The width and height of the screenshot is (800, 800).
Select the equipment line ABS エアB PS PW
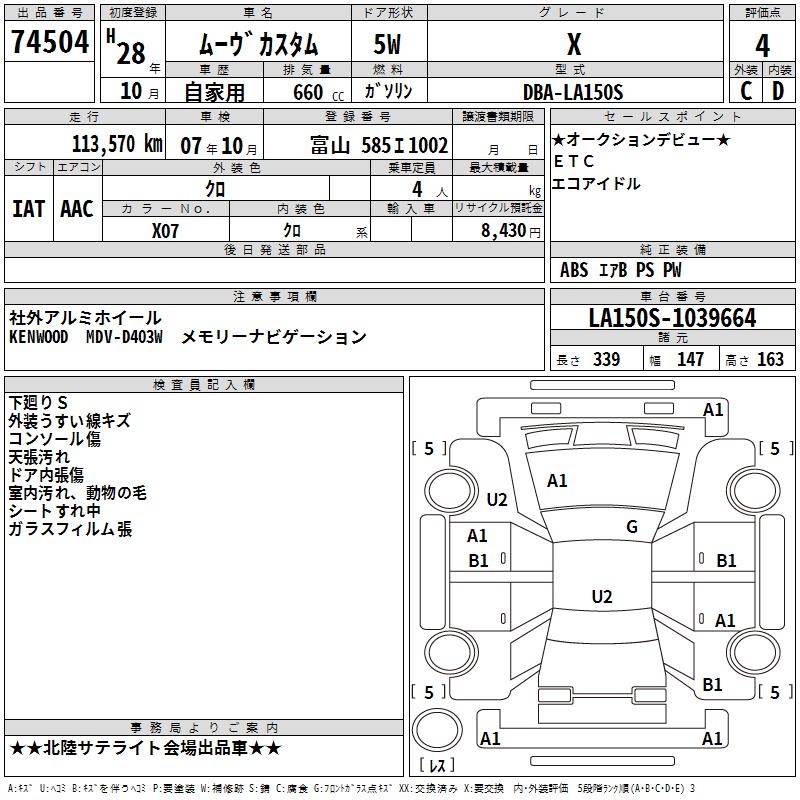pyautogui.click(x=620, y=270)
